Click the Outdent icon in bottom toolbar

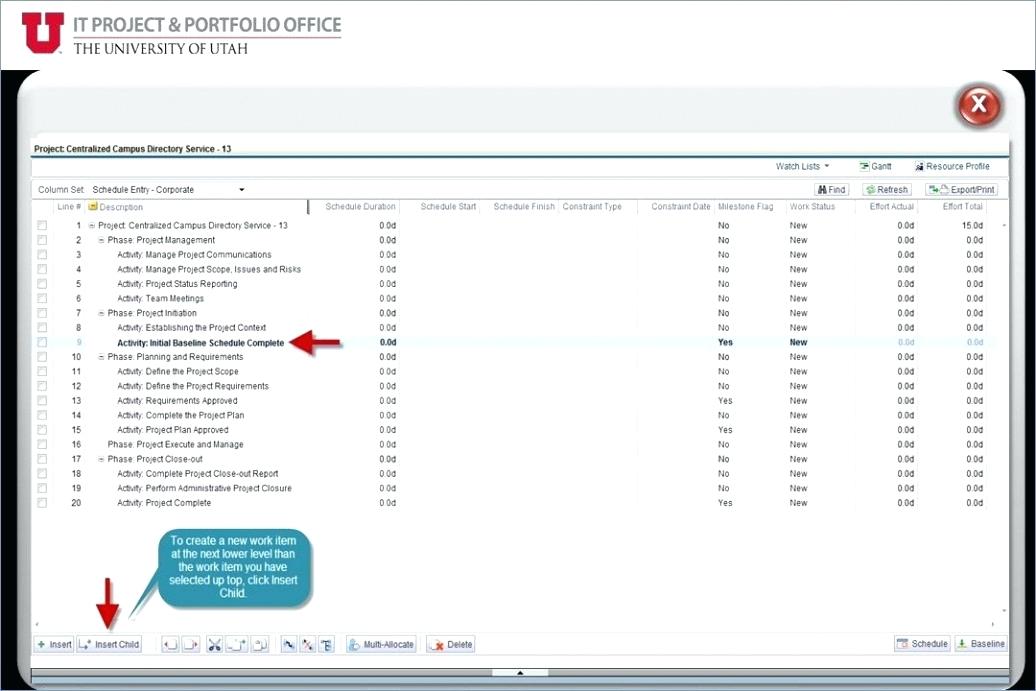pos(169,645)
